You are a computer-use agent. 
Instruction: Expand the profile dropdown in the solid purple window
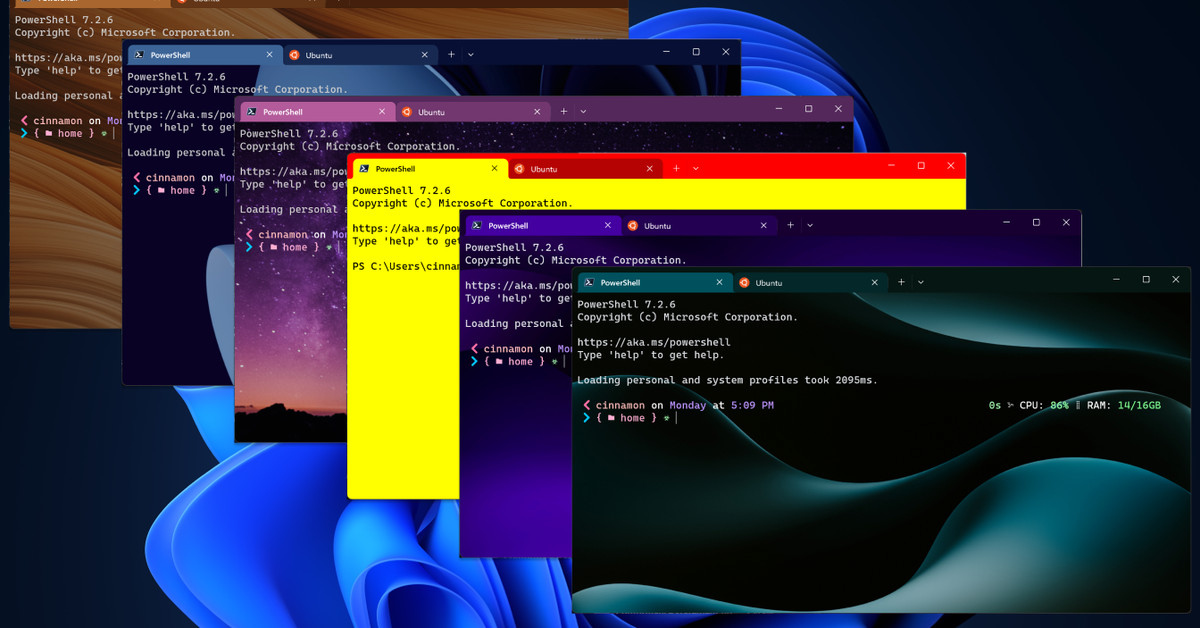pyautogui.click(x=809, y=225)
